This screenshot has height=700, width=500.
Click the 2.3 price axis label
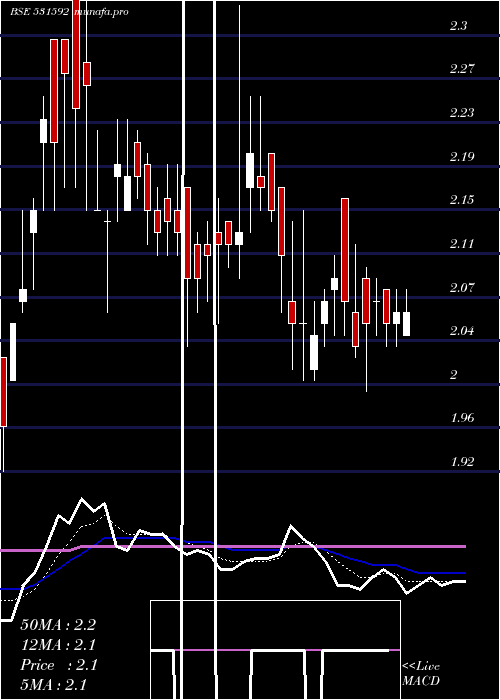coord(458,26)
